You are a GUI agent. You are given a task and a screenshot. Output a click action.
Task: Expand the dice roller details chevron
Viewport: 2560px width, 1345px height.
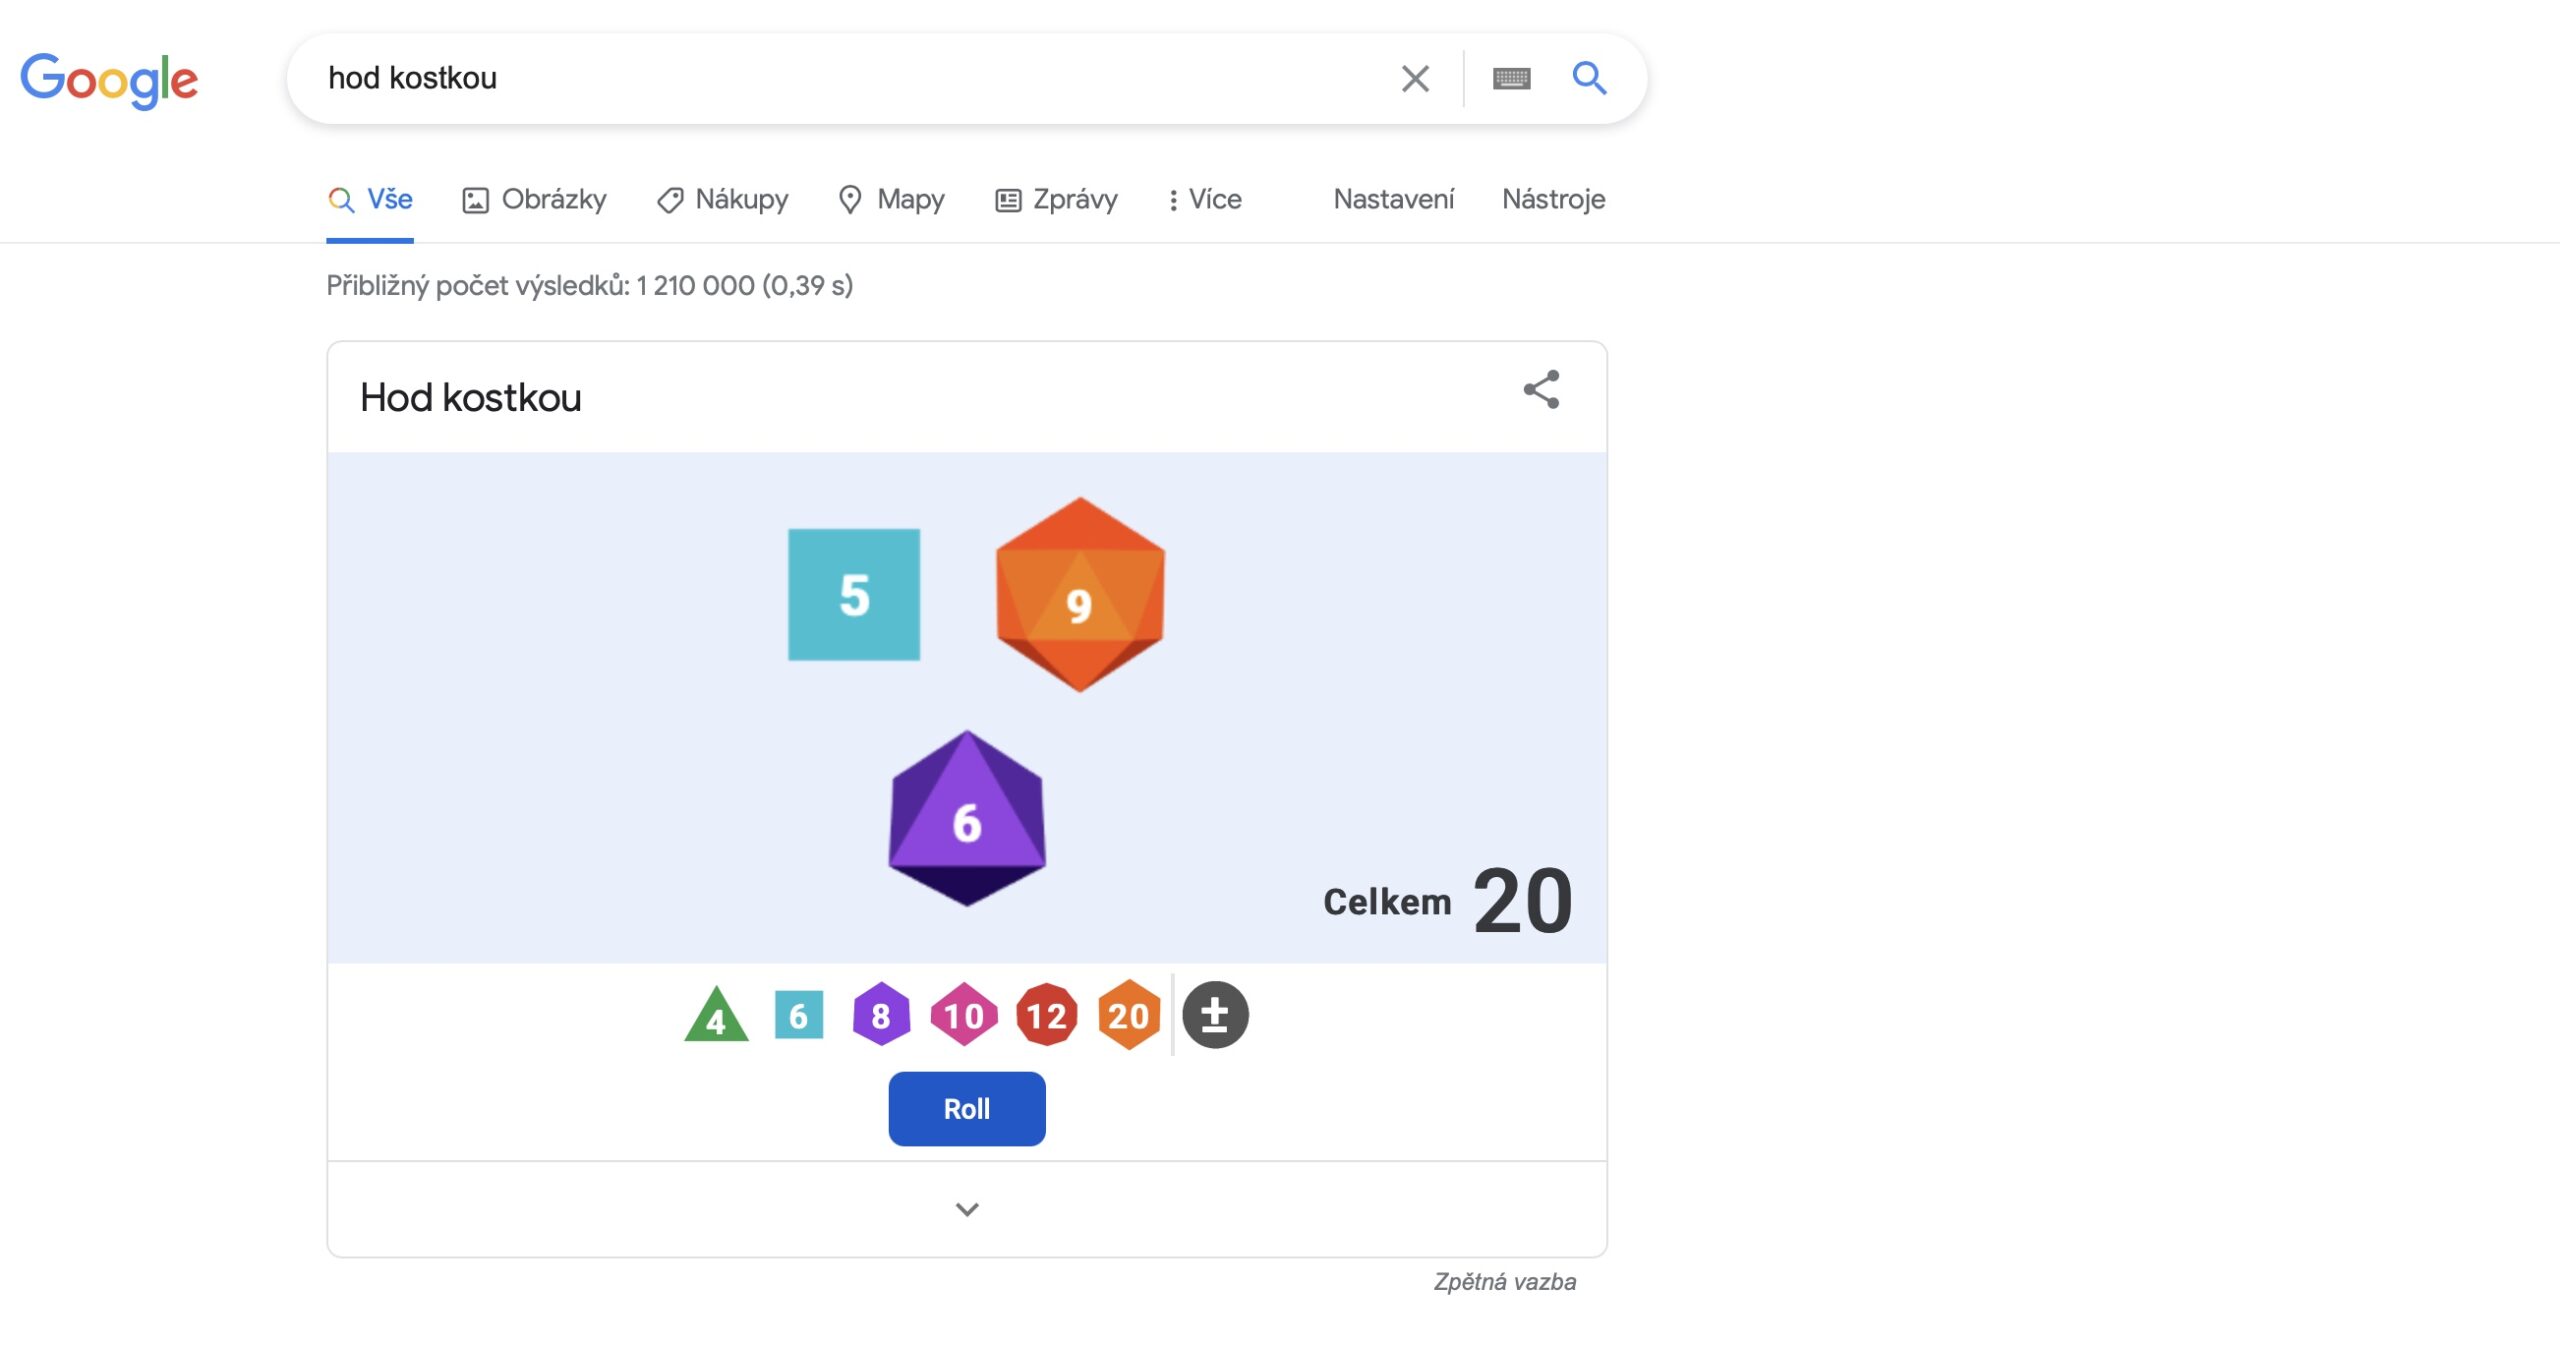[966, 1208]
